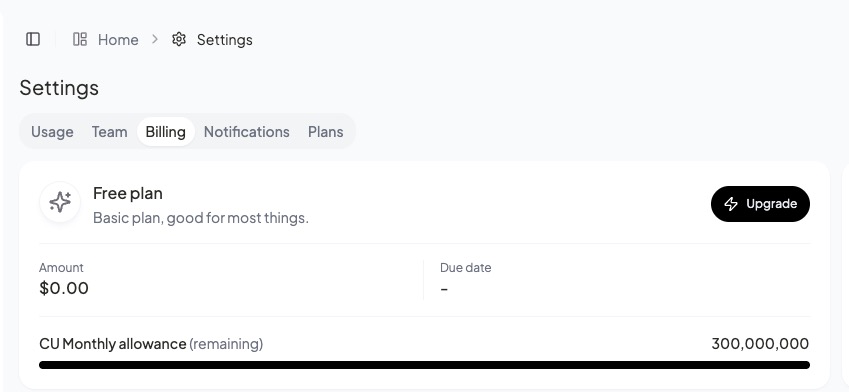Click the lightning bolt icon on Upgrade

pyautogui.click(x=731, y=204)
